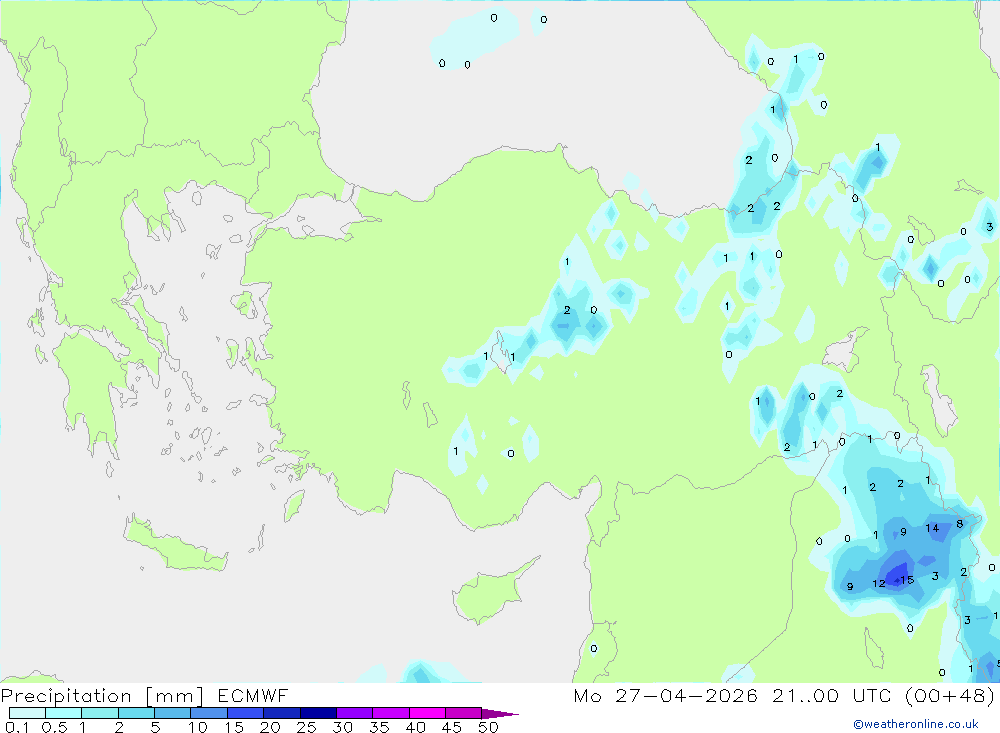
Task: Click the 0.1–0.5 mm legend color swatch
Action: pos(27,713)
